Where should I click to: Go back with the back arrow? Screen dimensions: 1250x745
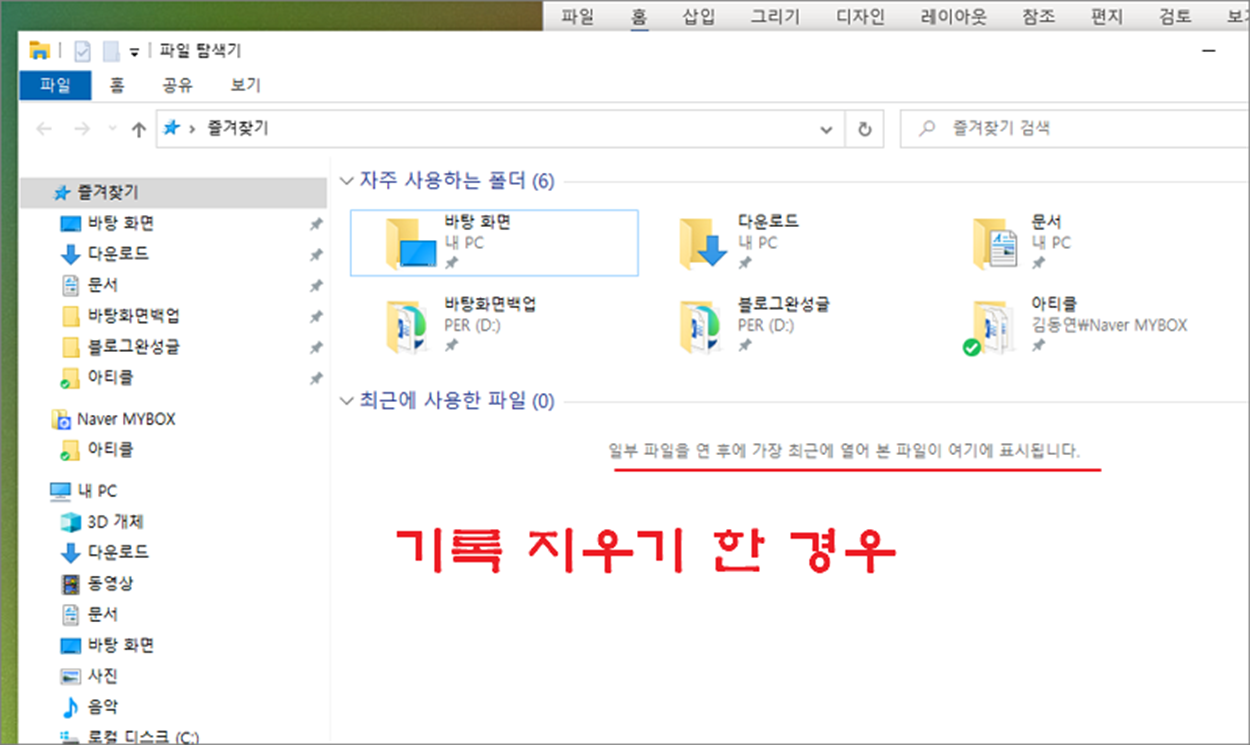click(x=43, y=129)
